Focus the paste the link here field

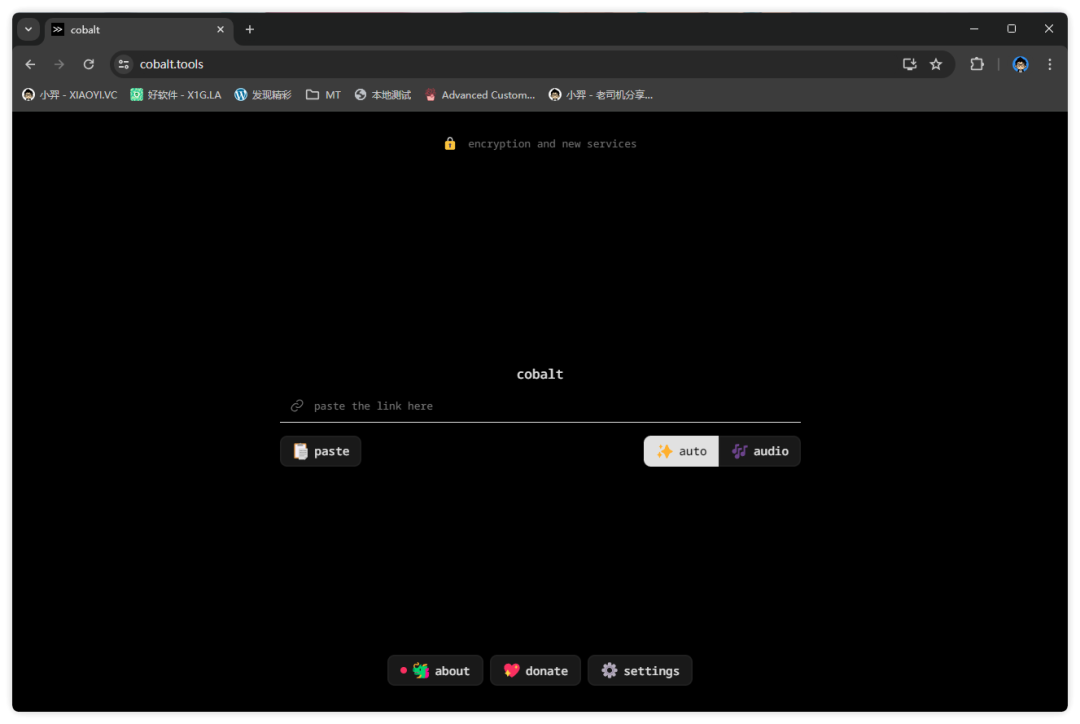[x=540, y=406]
